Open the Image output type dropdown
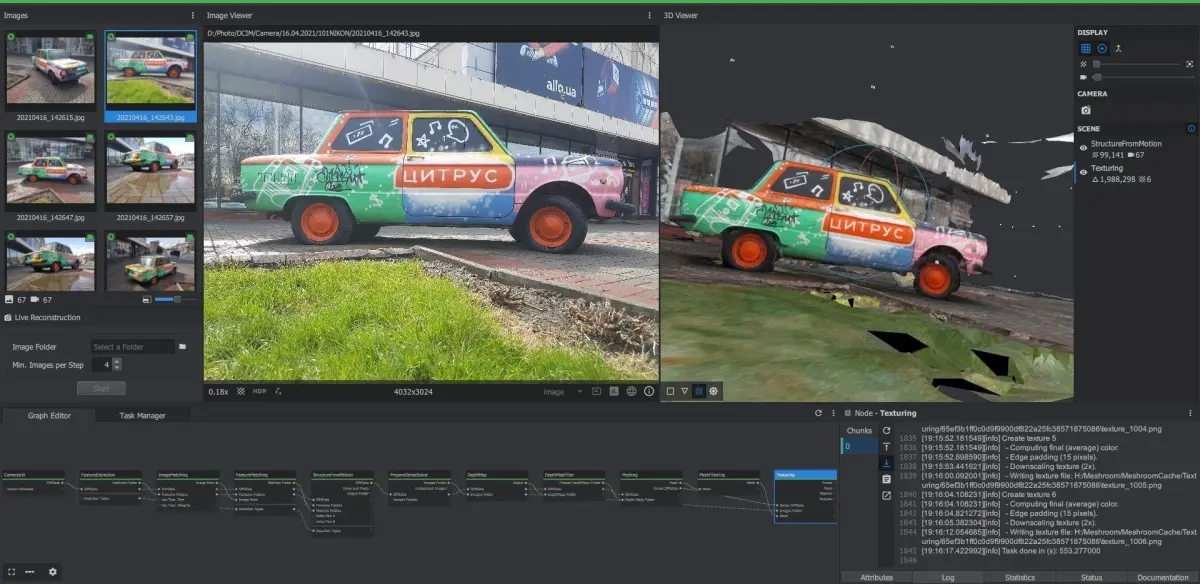Viewport: 1200px width, 584px height. click(x=564, y=391)
